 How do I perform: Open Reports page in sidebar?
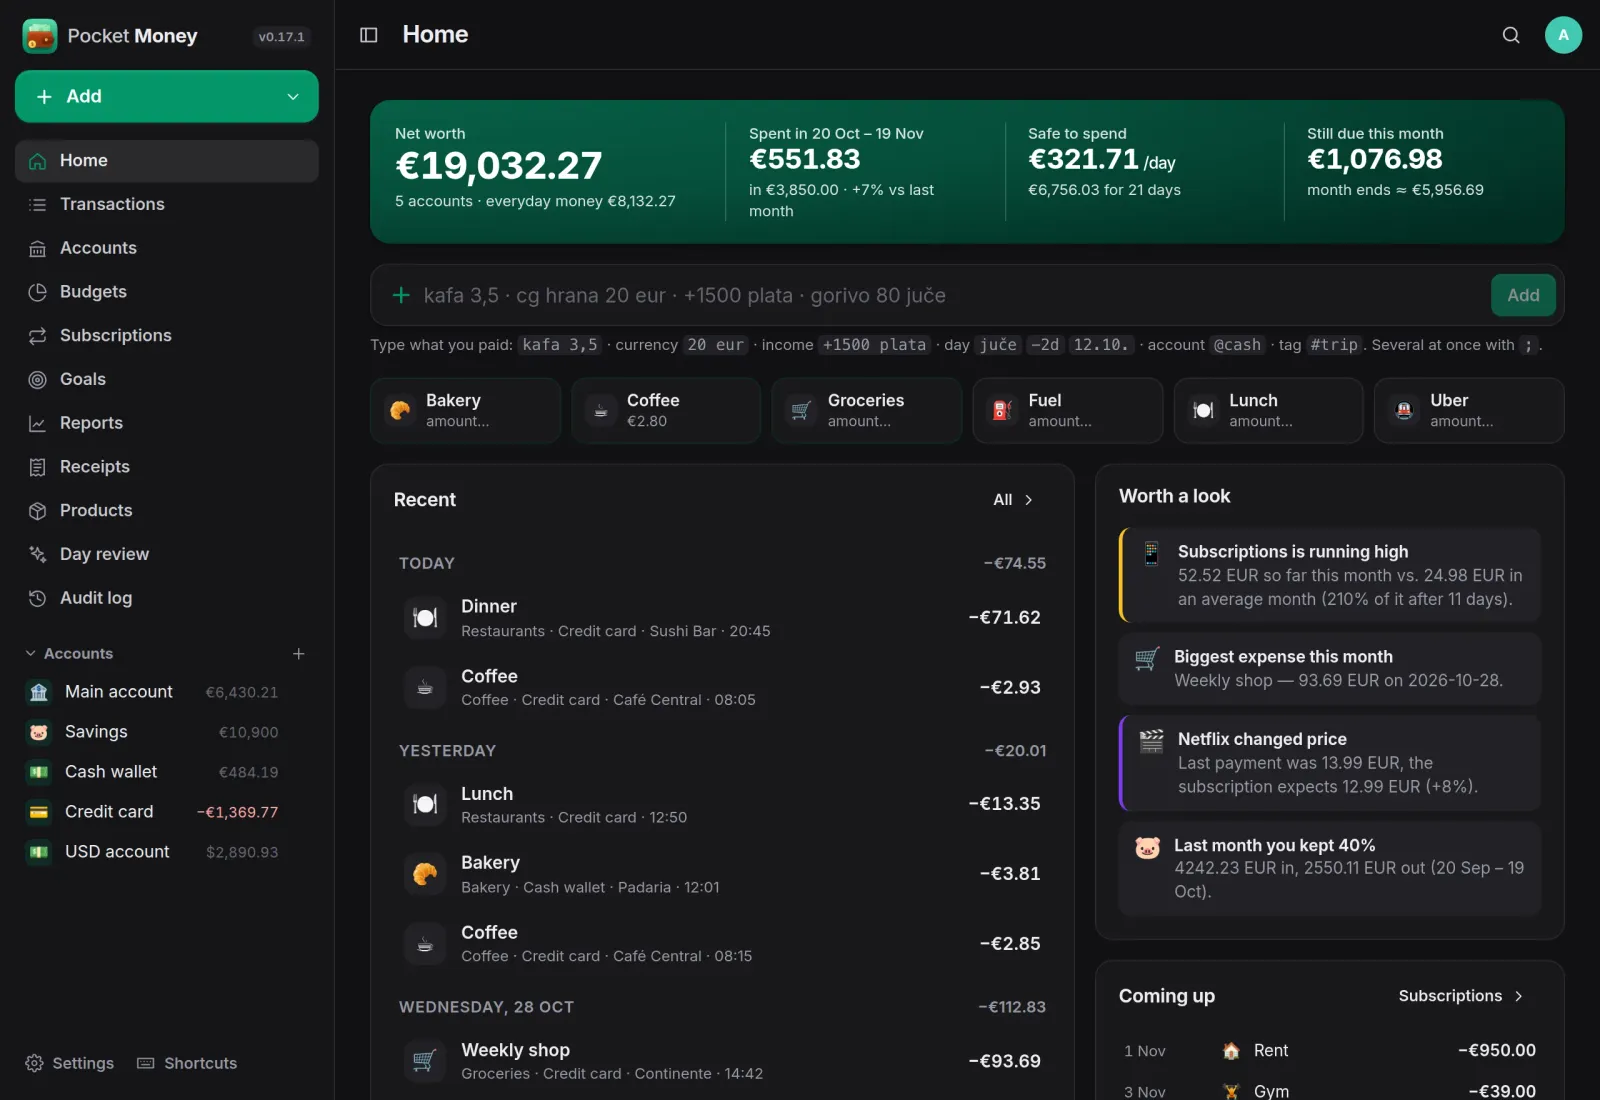(x=167, y=423)
